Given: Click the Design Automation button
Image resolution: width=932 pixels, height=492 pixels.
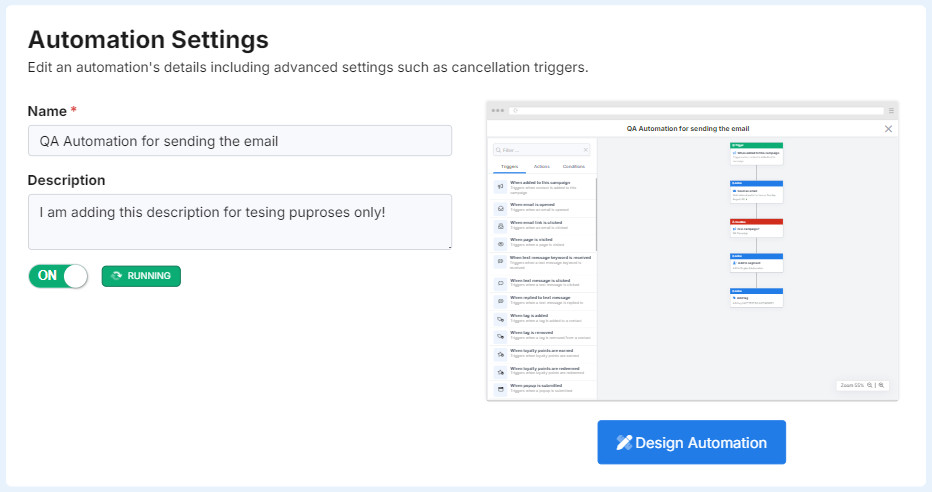Looking at the screenshot, I should click(691, 442).
